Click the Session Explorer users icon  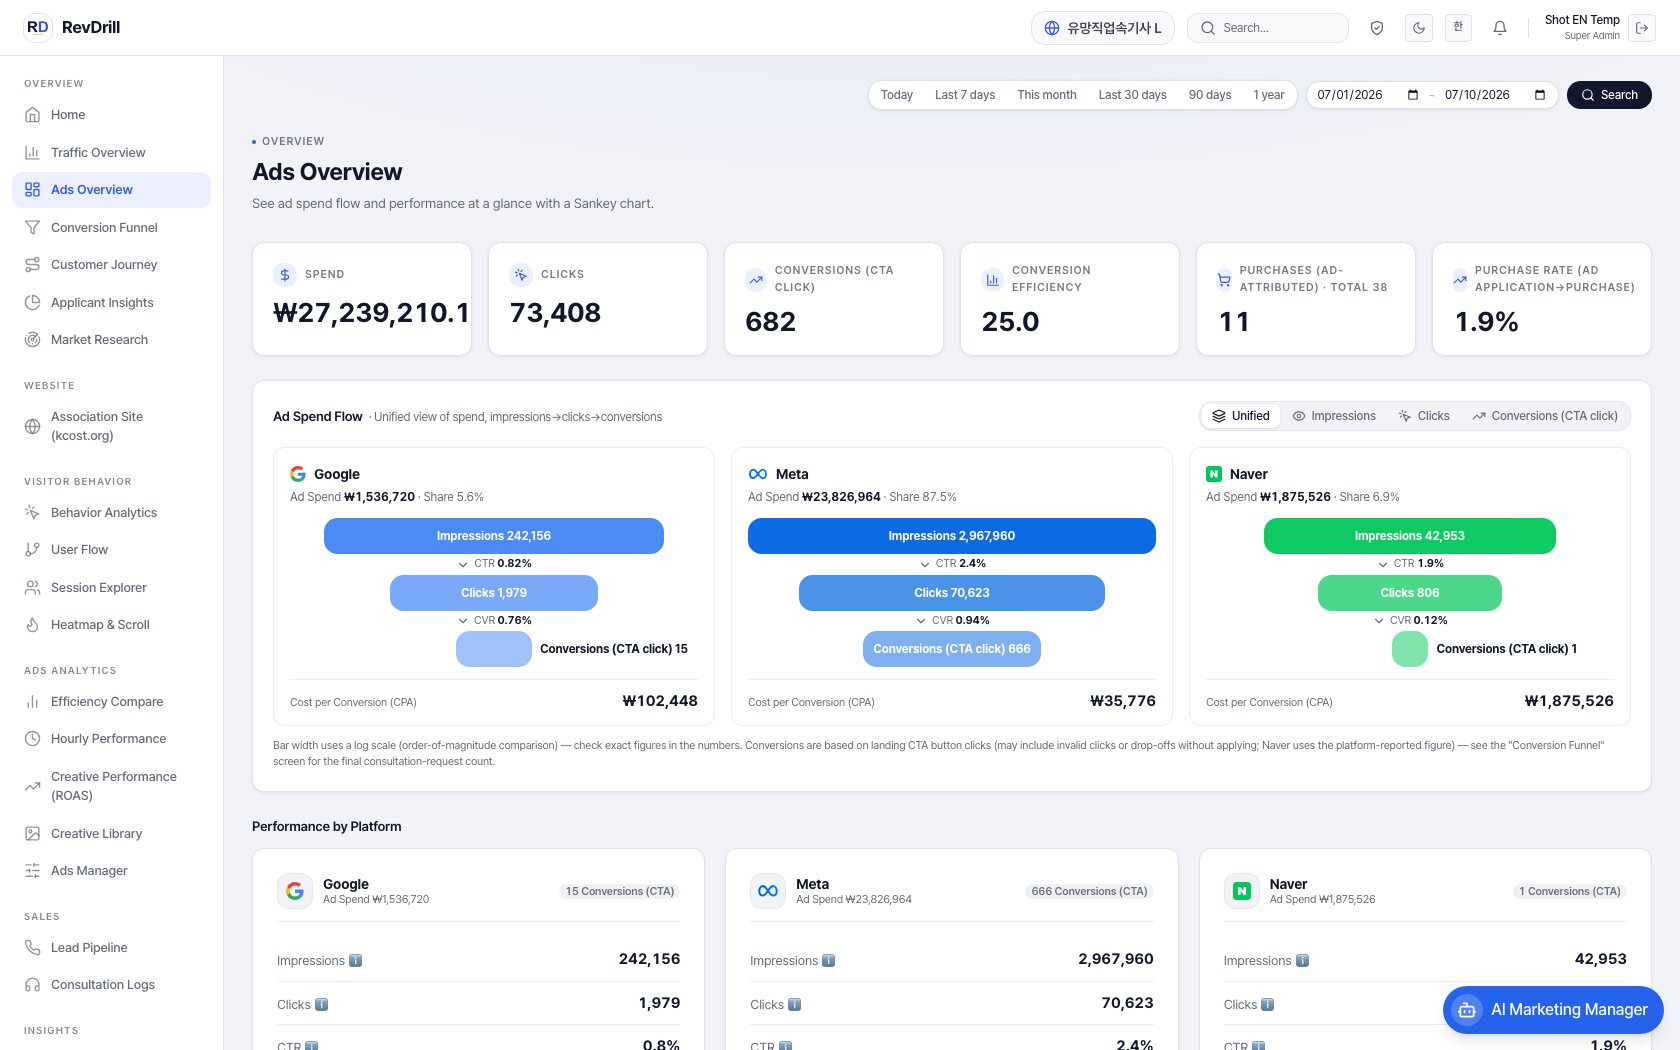(x=32, y=587)
